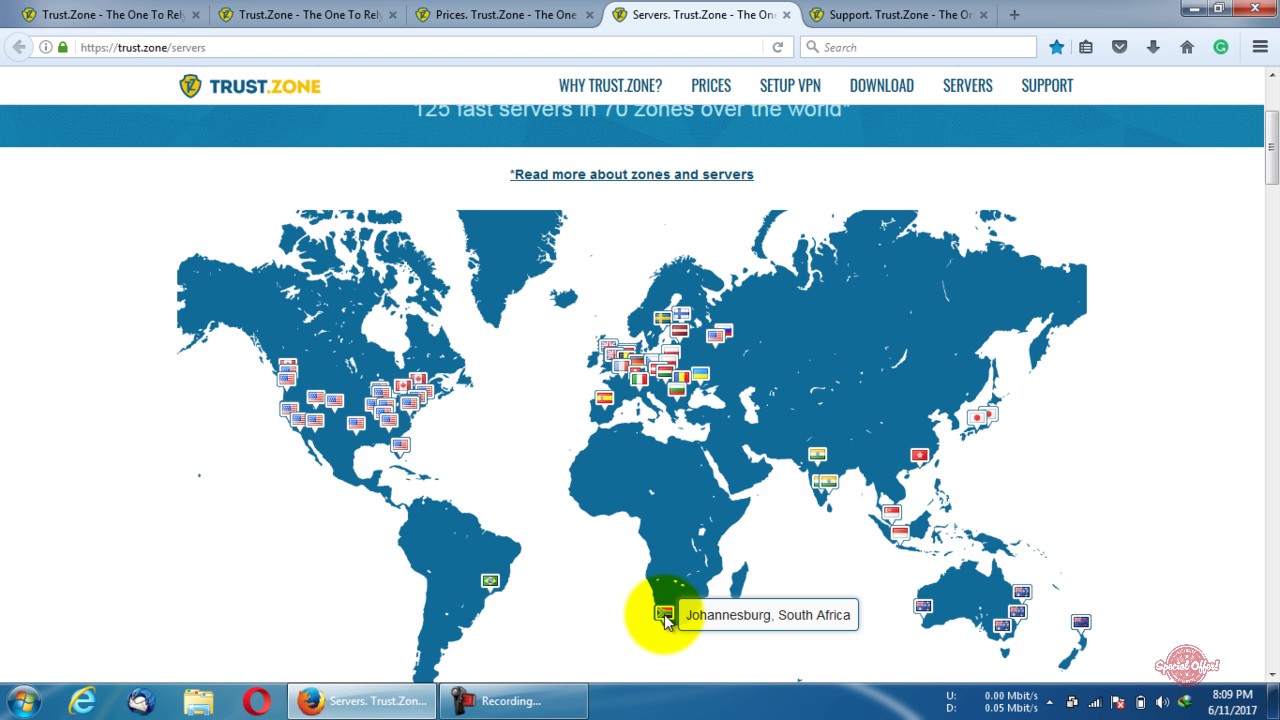Close the Prices Trust.Zone tab

click(590, 15)
